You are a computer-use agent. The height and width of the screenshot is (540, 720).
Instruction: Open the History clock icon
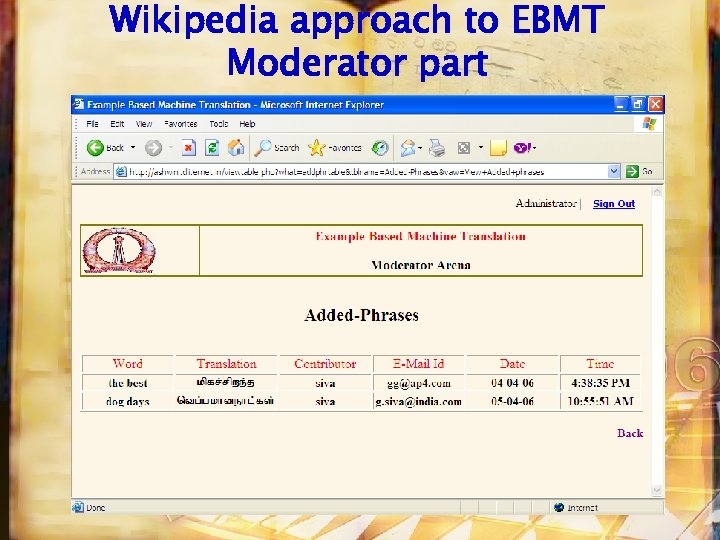pyautogui.click(x=380, y=148)
